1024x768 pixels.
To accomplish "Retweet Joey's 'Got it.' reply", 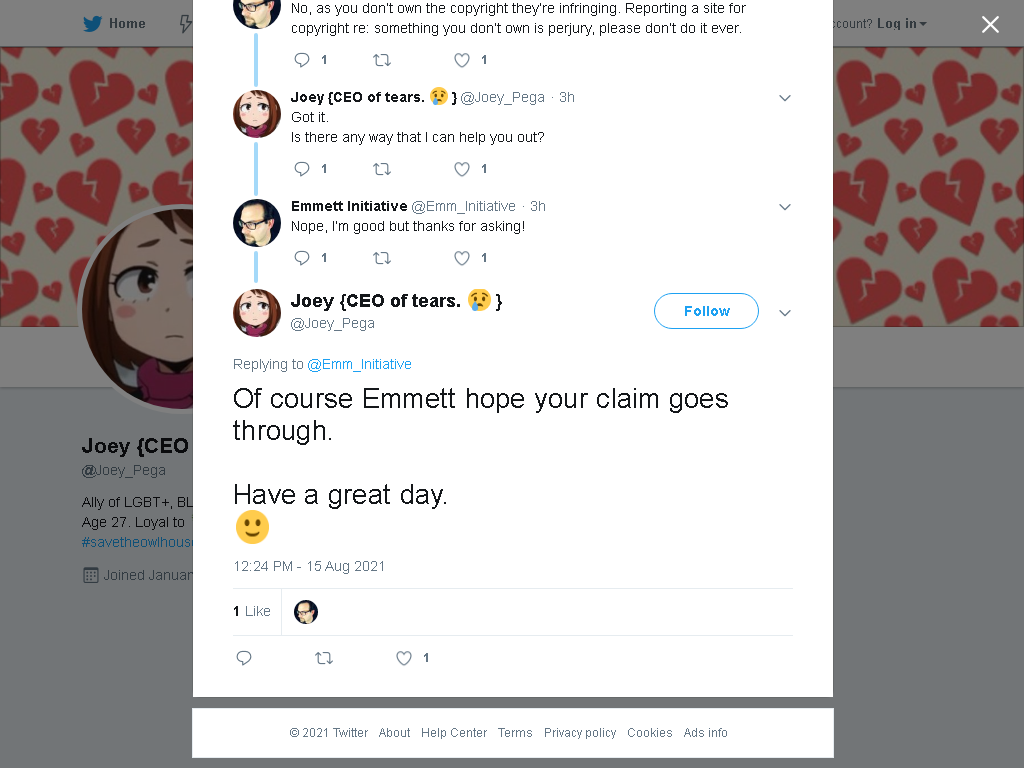I will tap(381, 169).
